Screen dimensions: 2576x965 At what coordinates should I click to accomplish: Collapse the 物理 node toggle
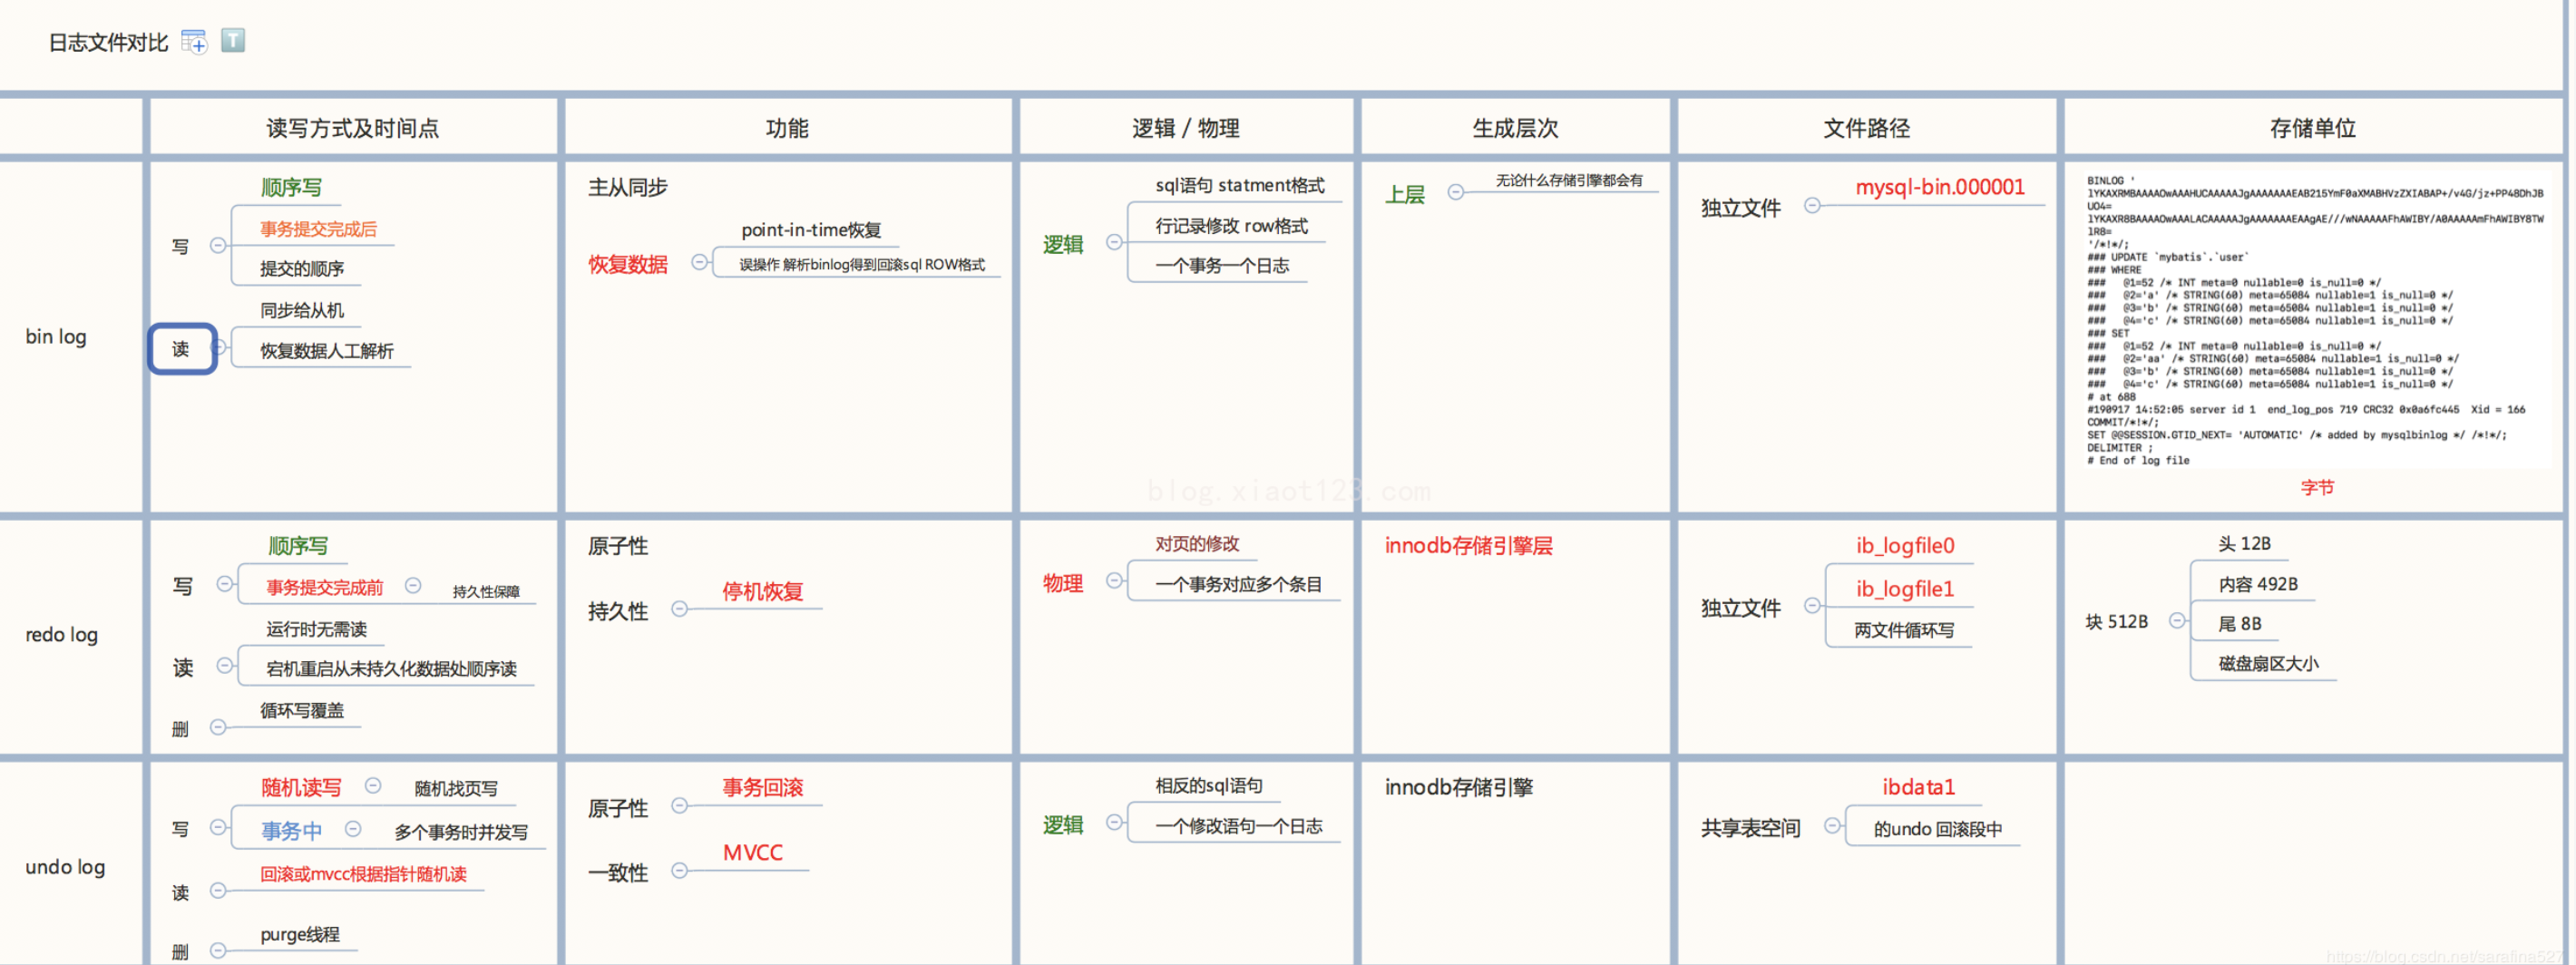[x=1115, y=582]
